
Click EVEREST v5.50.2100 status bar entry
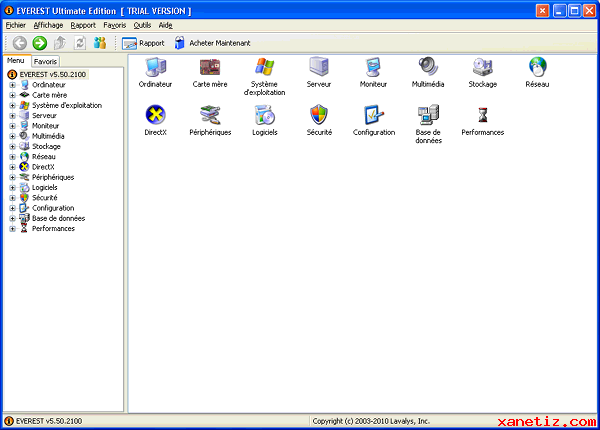click(x=49, y=421)
